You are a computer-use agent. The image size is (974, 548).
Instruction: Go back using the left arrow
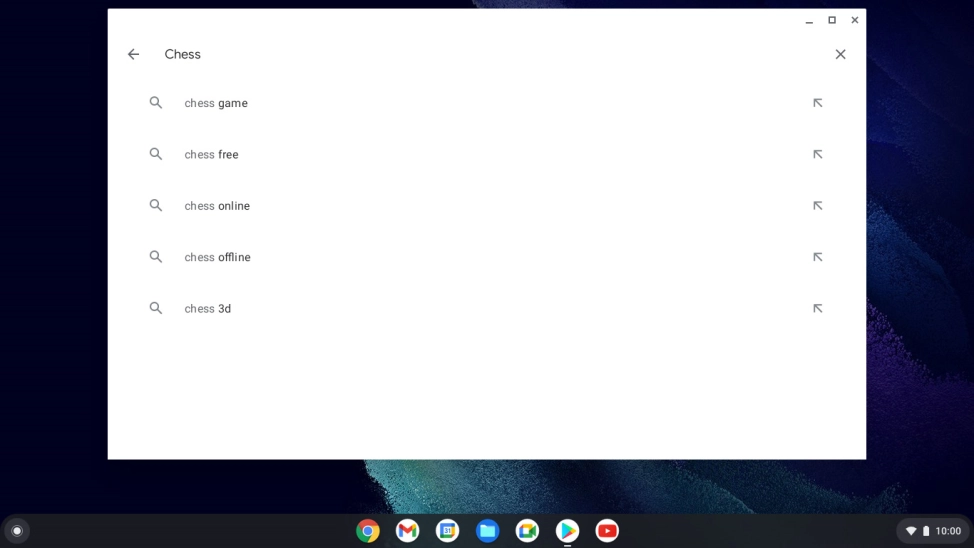point(134,55)
